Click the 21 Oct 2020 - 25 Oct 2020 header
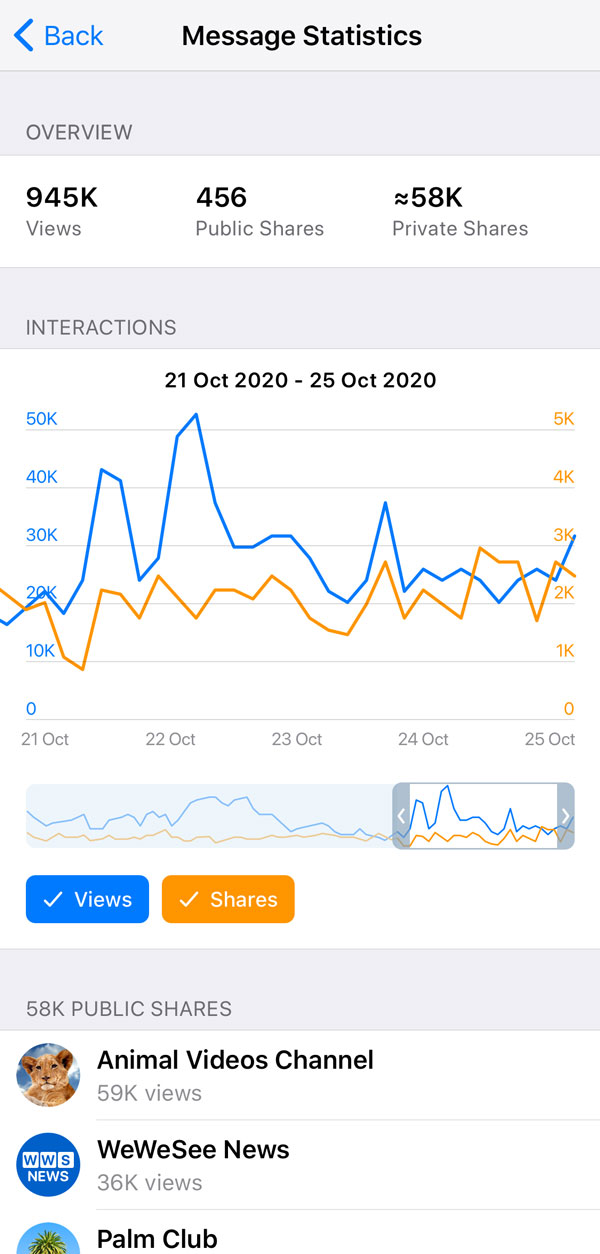The height and width of the screenshot is (1254, 600). click(300, 381)
